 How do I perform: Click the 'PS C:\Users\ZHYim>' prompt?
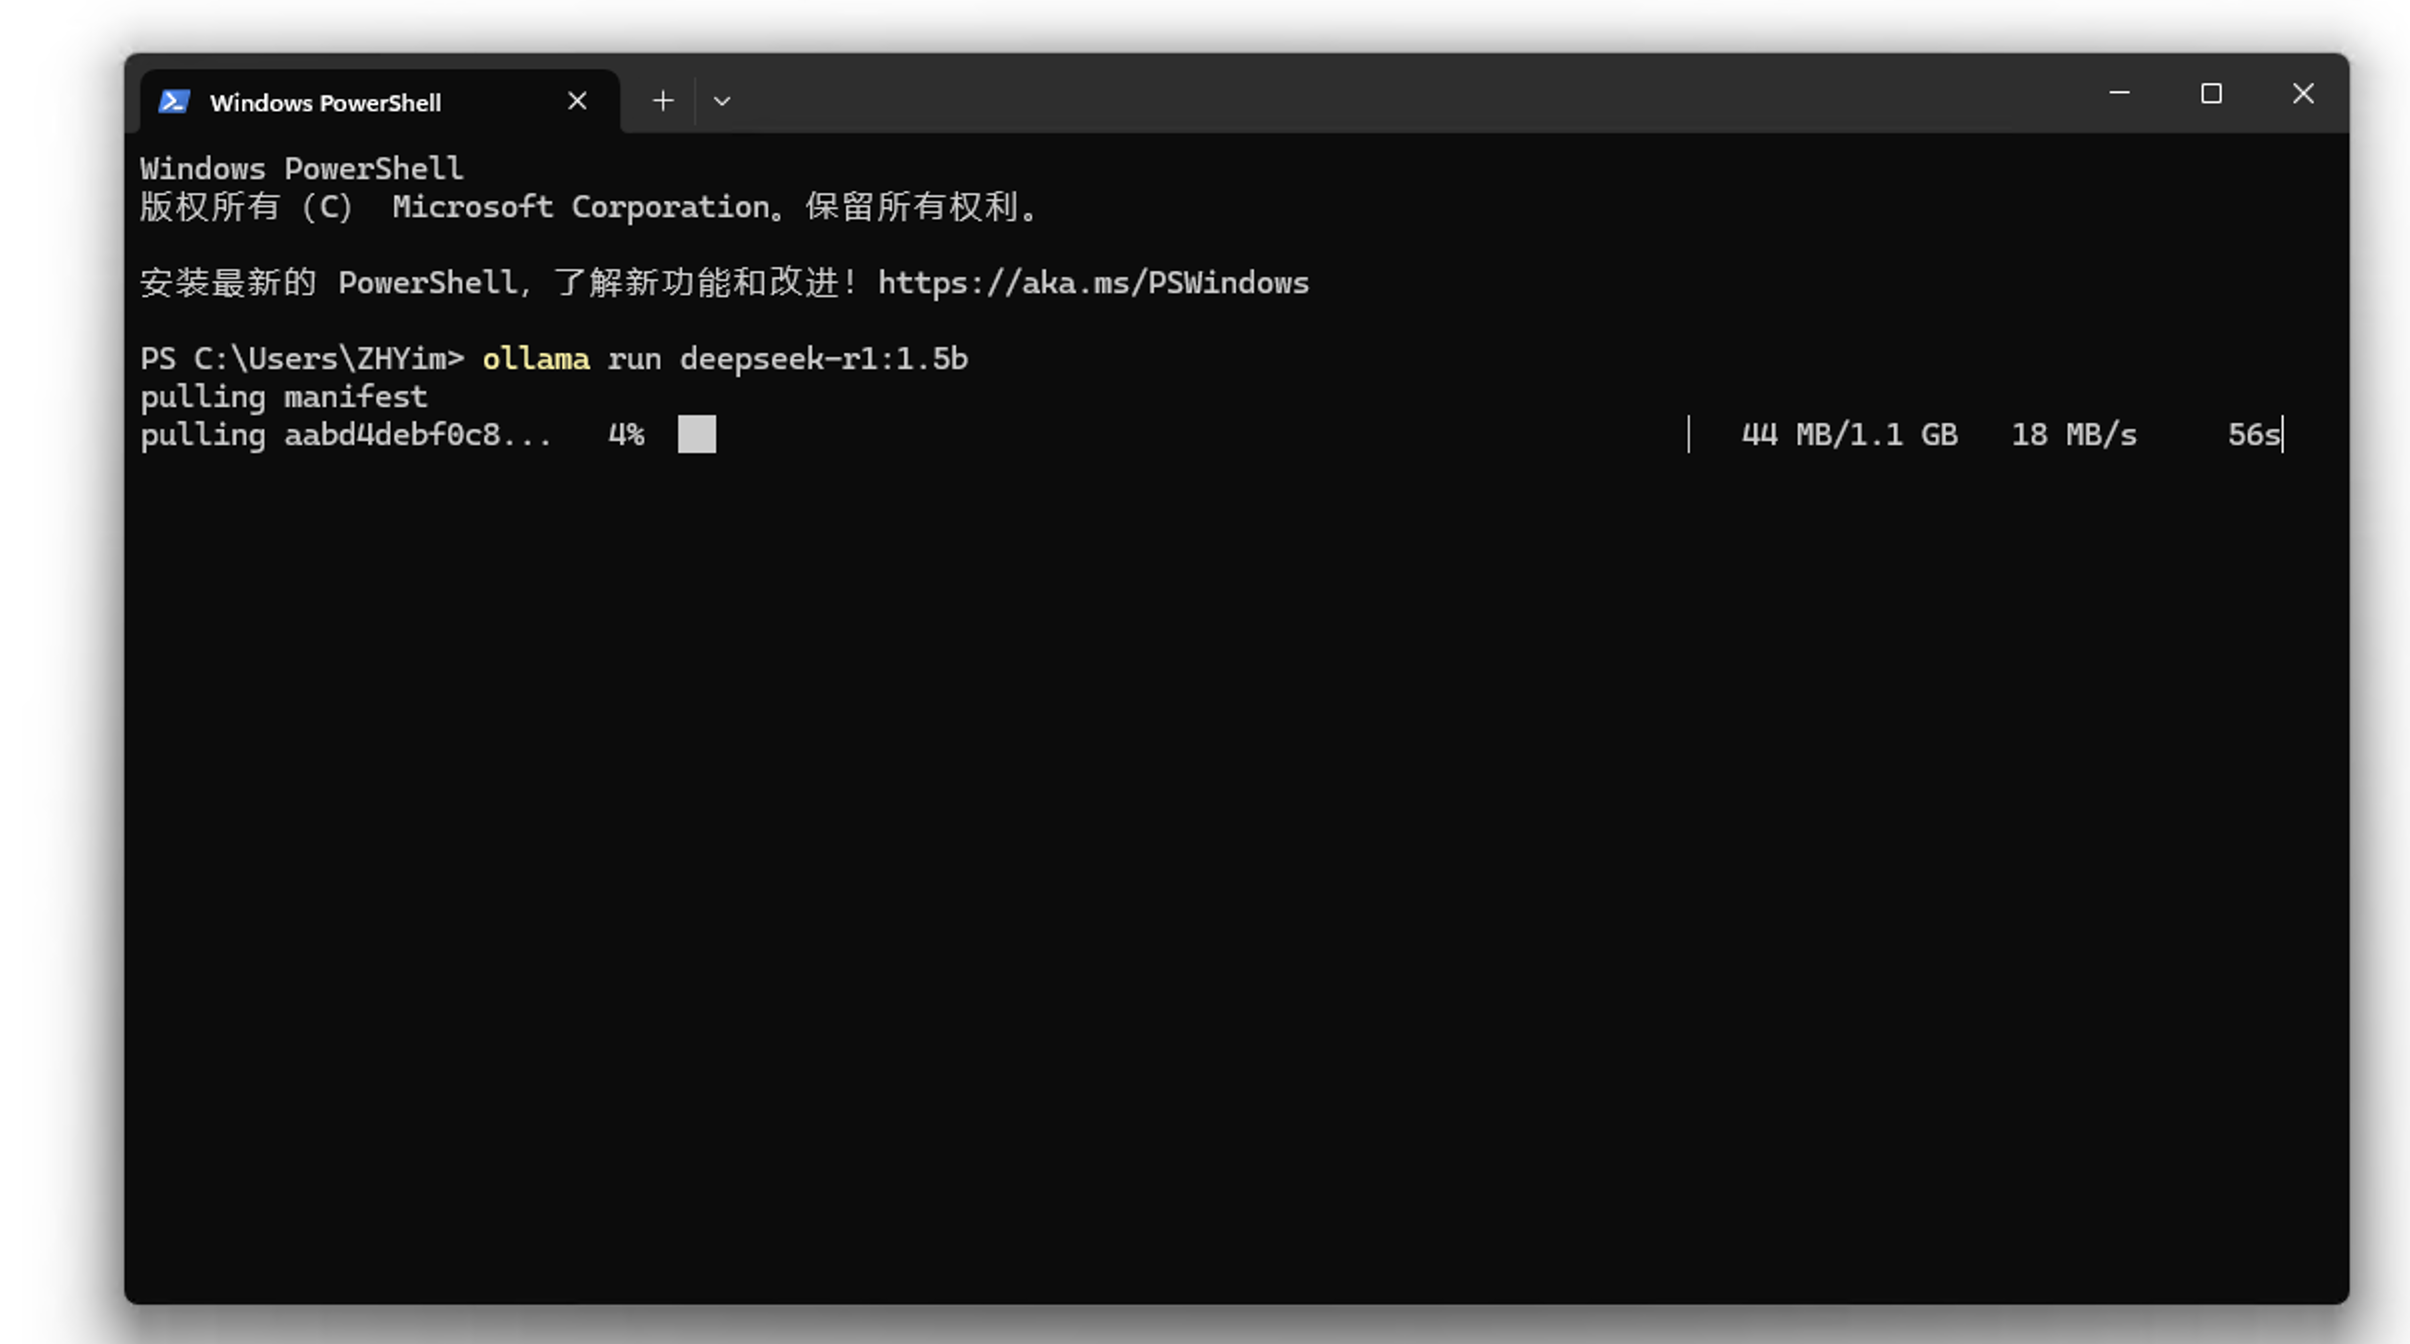point(302,359)
